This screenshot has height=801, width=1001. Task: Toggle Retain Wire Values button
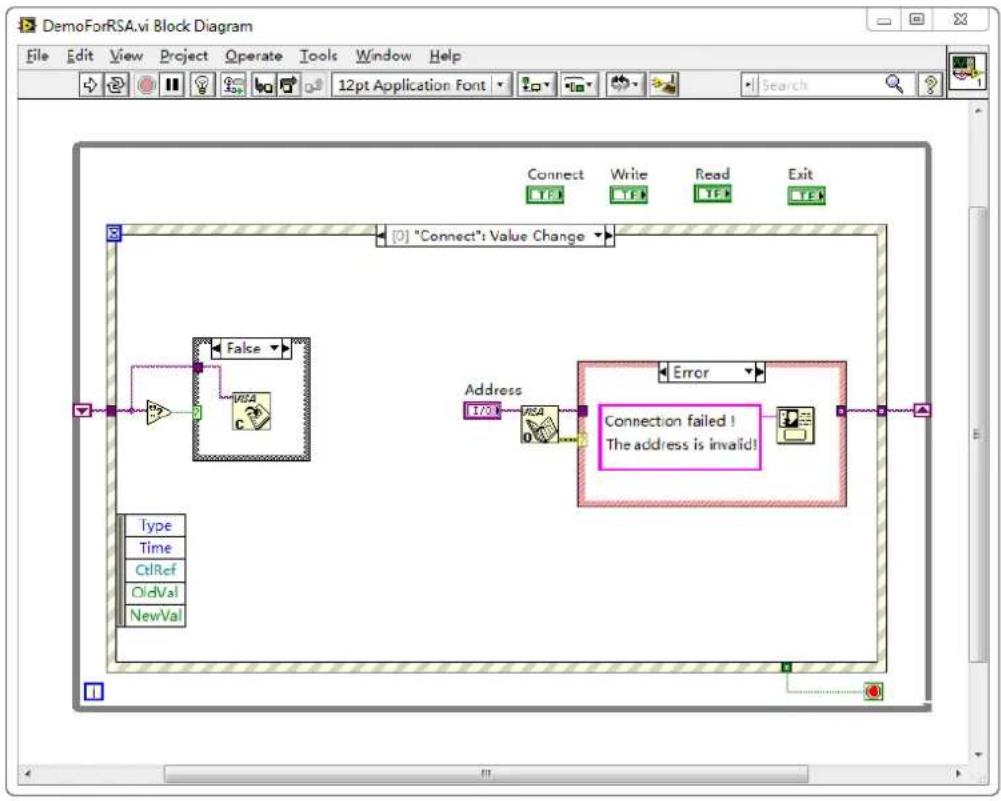233,85
